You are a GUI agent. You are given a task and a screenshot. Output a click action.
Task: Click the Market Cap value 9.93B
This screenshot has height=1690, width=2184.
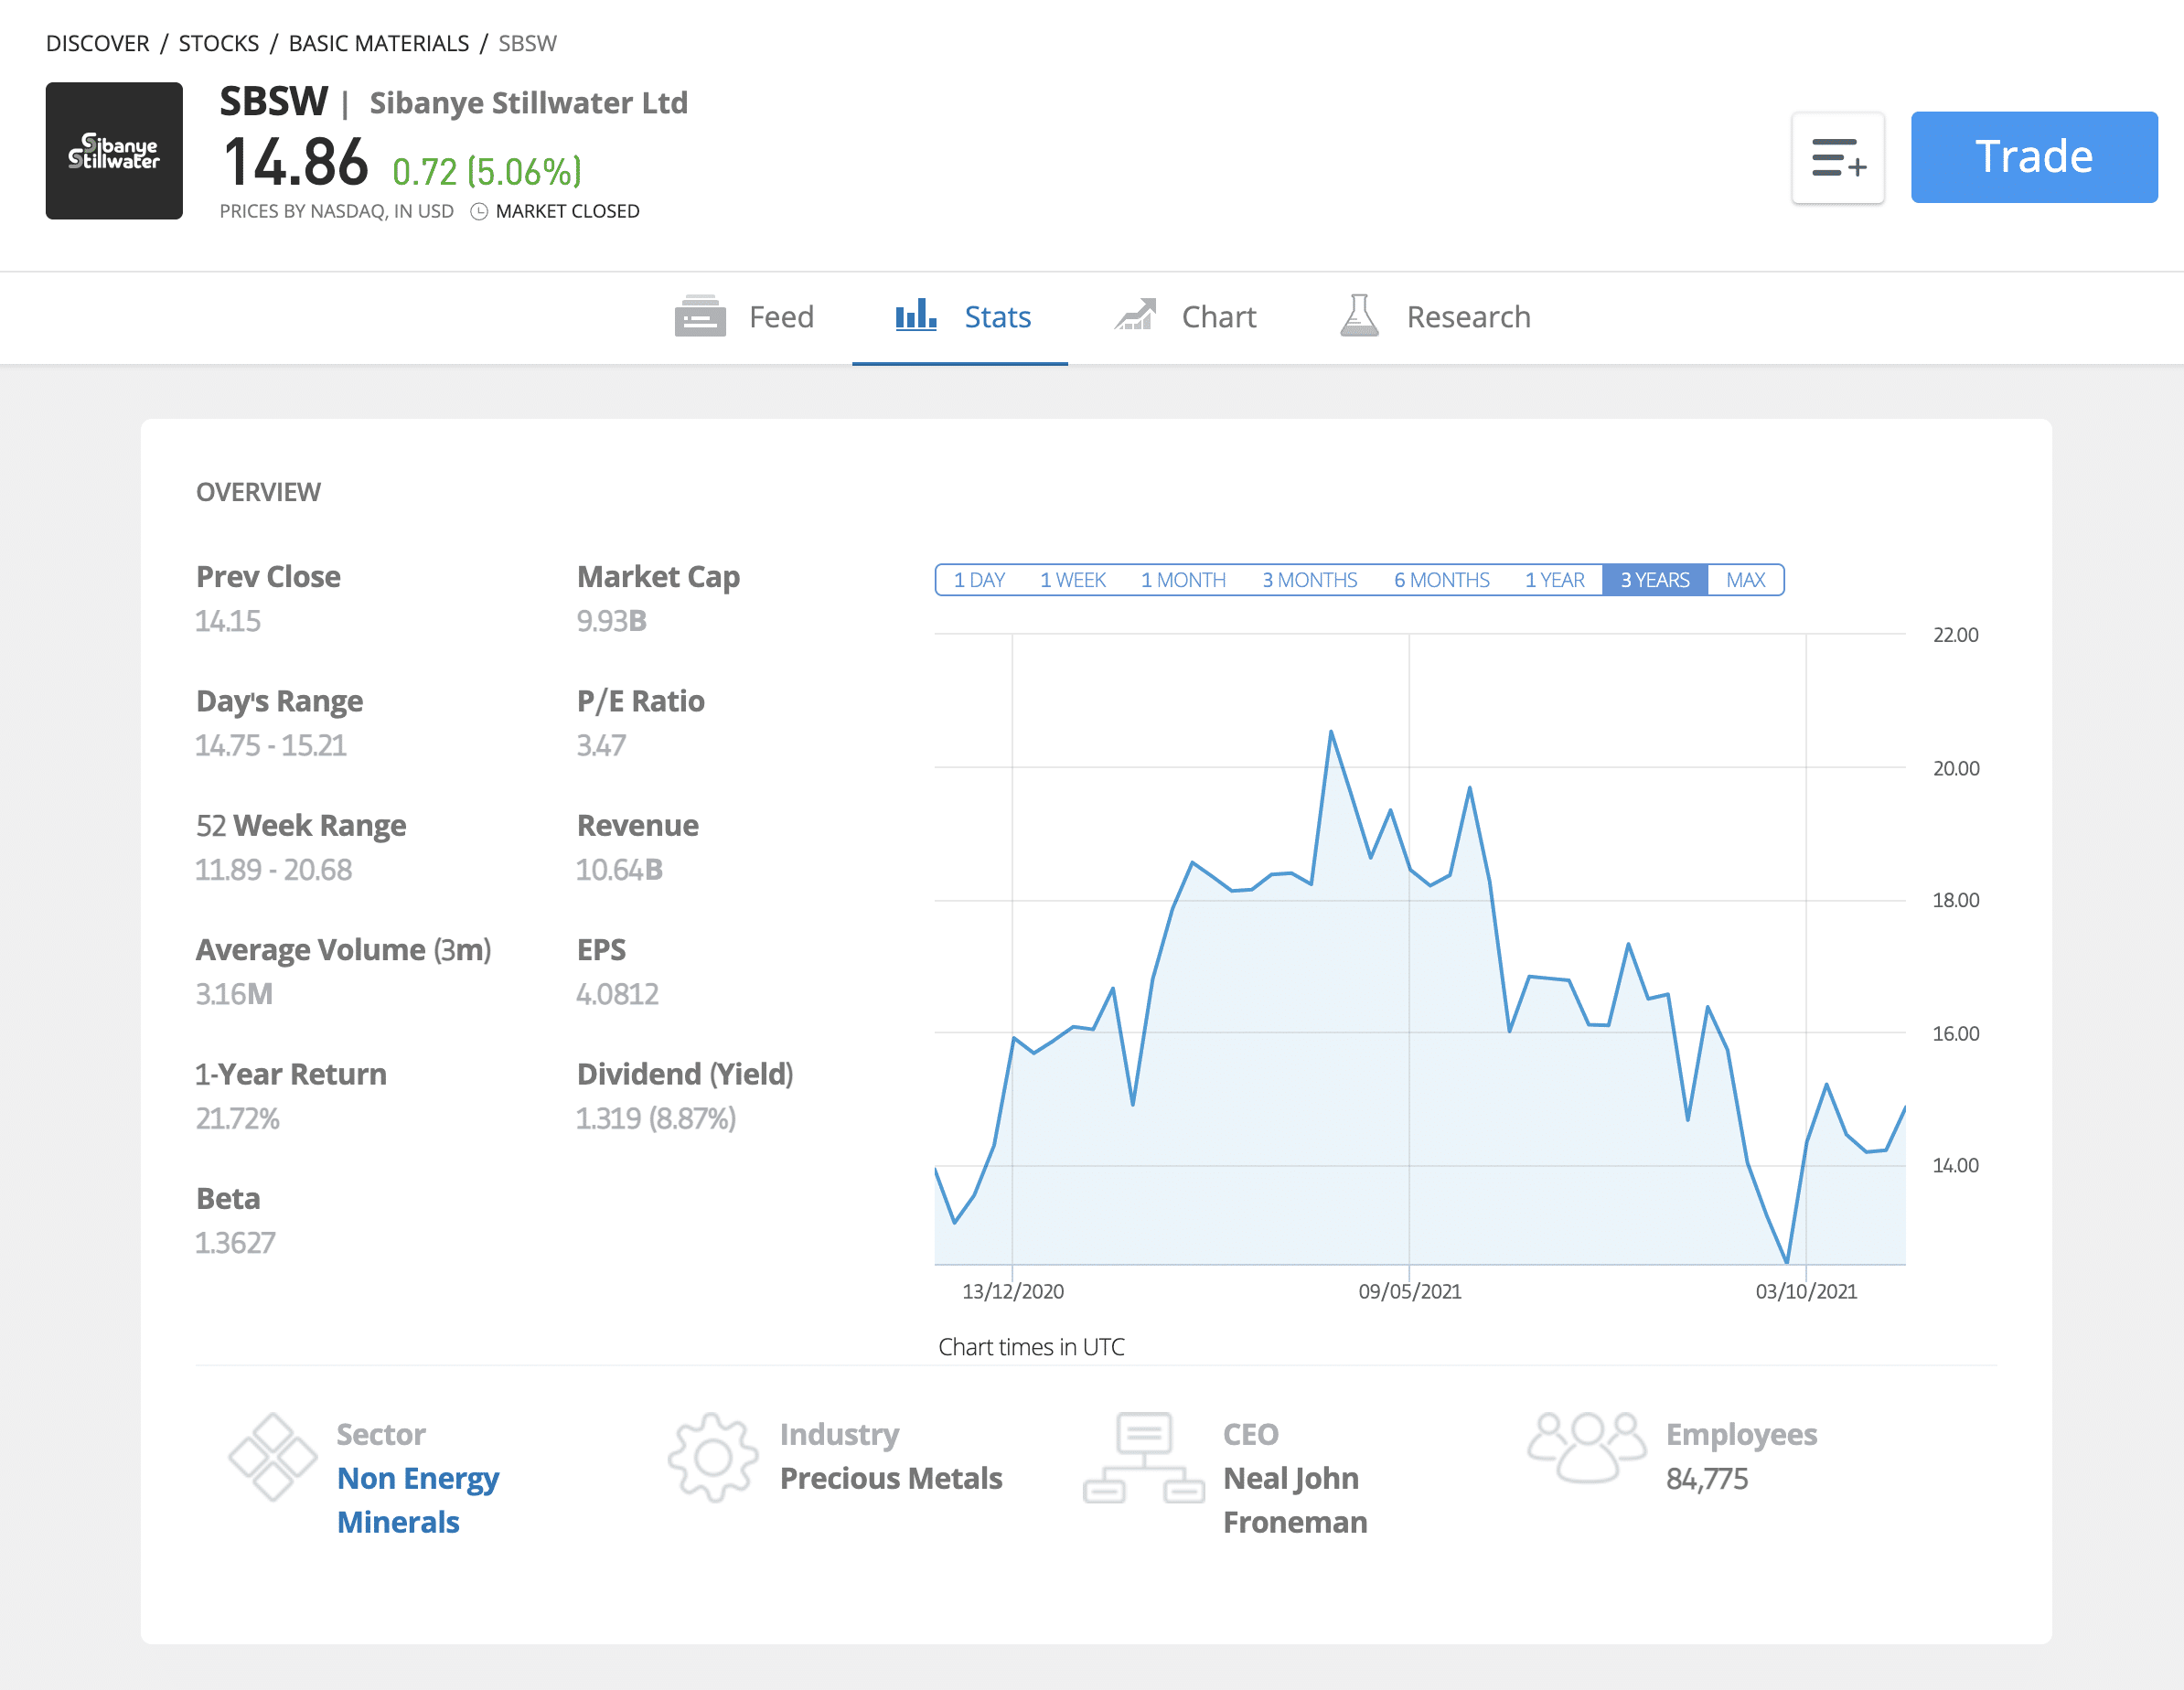coord(611,621)
